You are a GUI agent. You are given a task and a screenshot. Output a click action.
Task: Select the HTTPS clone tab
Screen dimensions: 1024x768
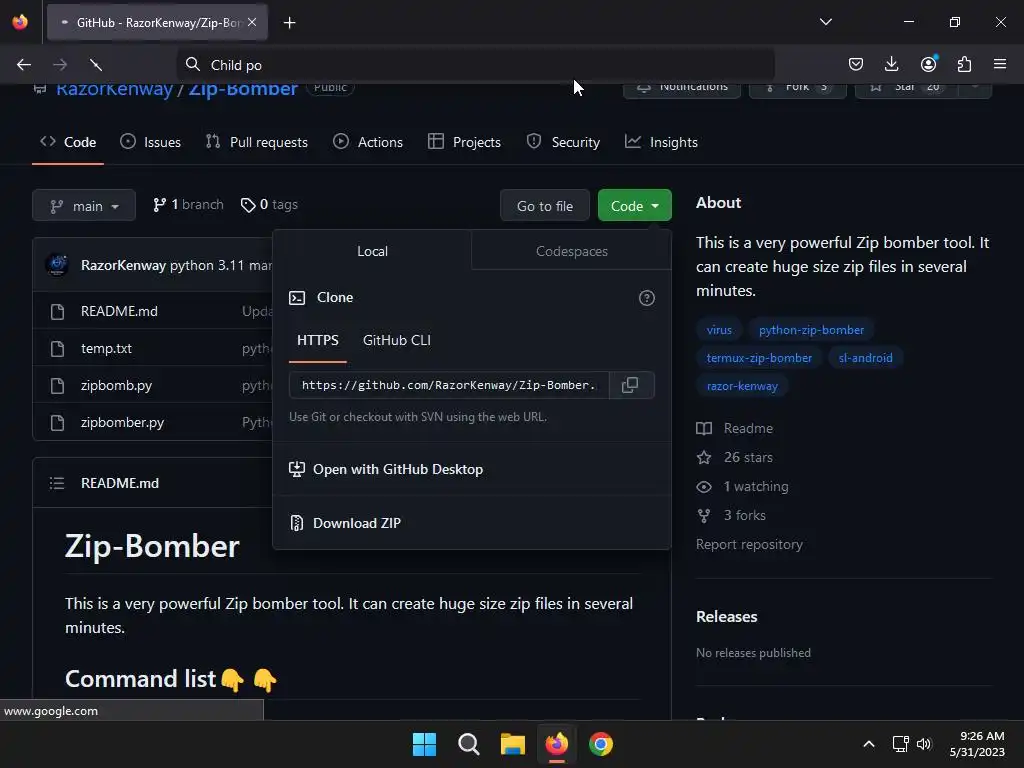317,340
